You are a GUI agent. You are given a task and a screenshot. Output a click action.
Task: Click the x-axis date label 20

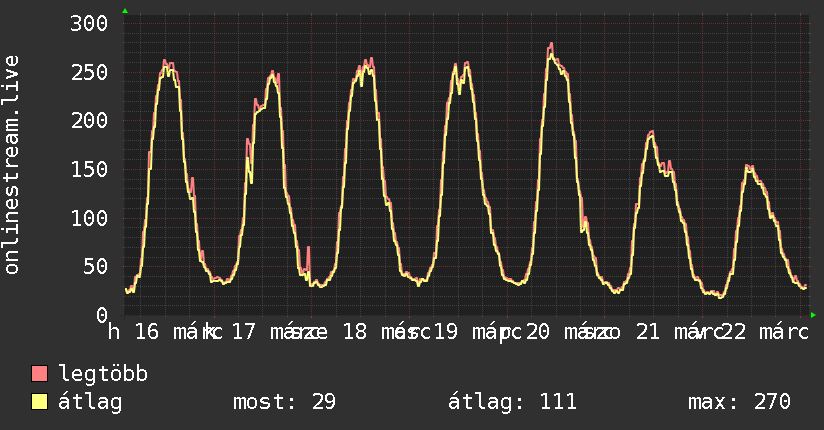click(538, 332)
